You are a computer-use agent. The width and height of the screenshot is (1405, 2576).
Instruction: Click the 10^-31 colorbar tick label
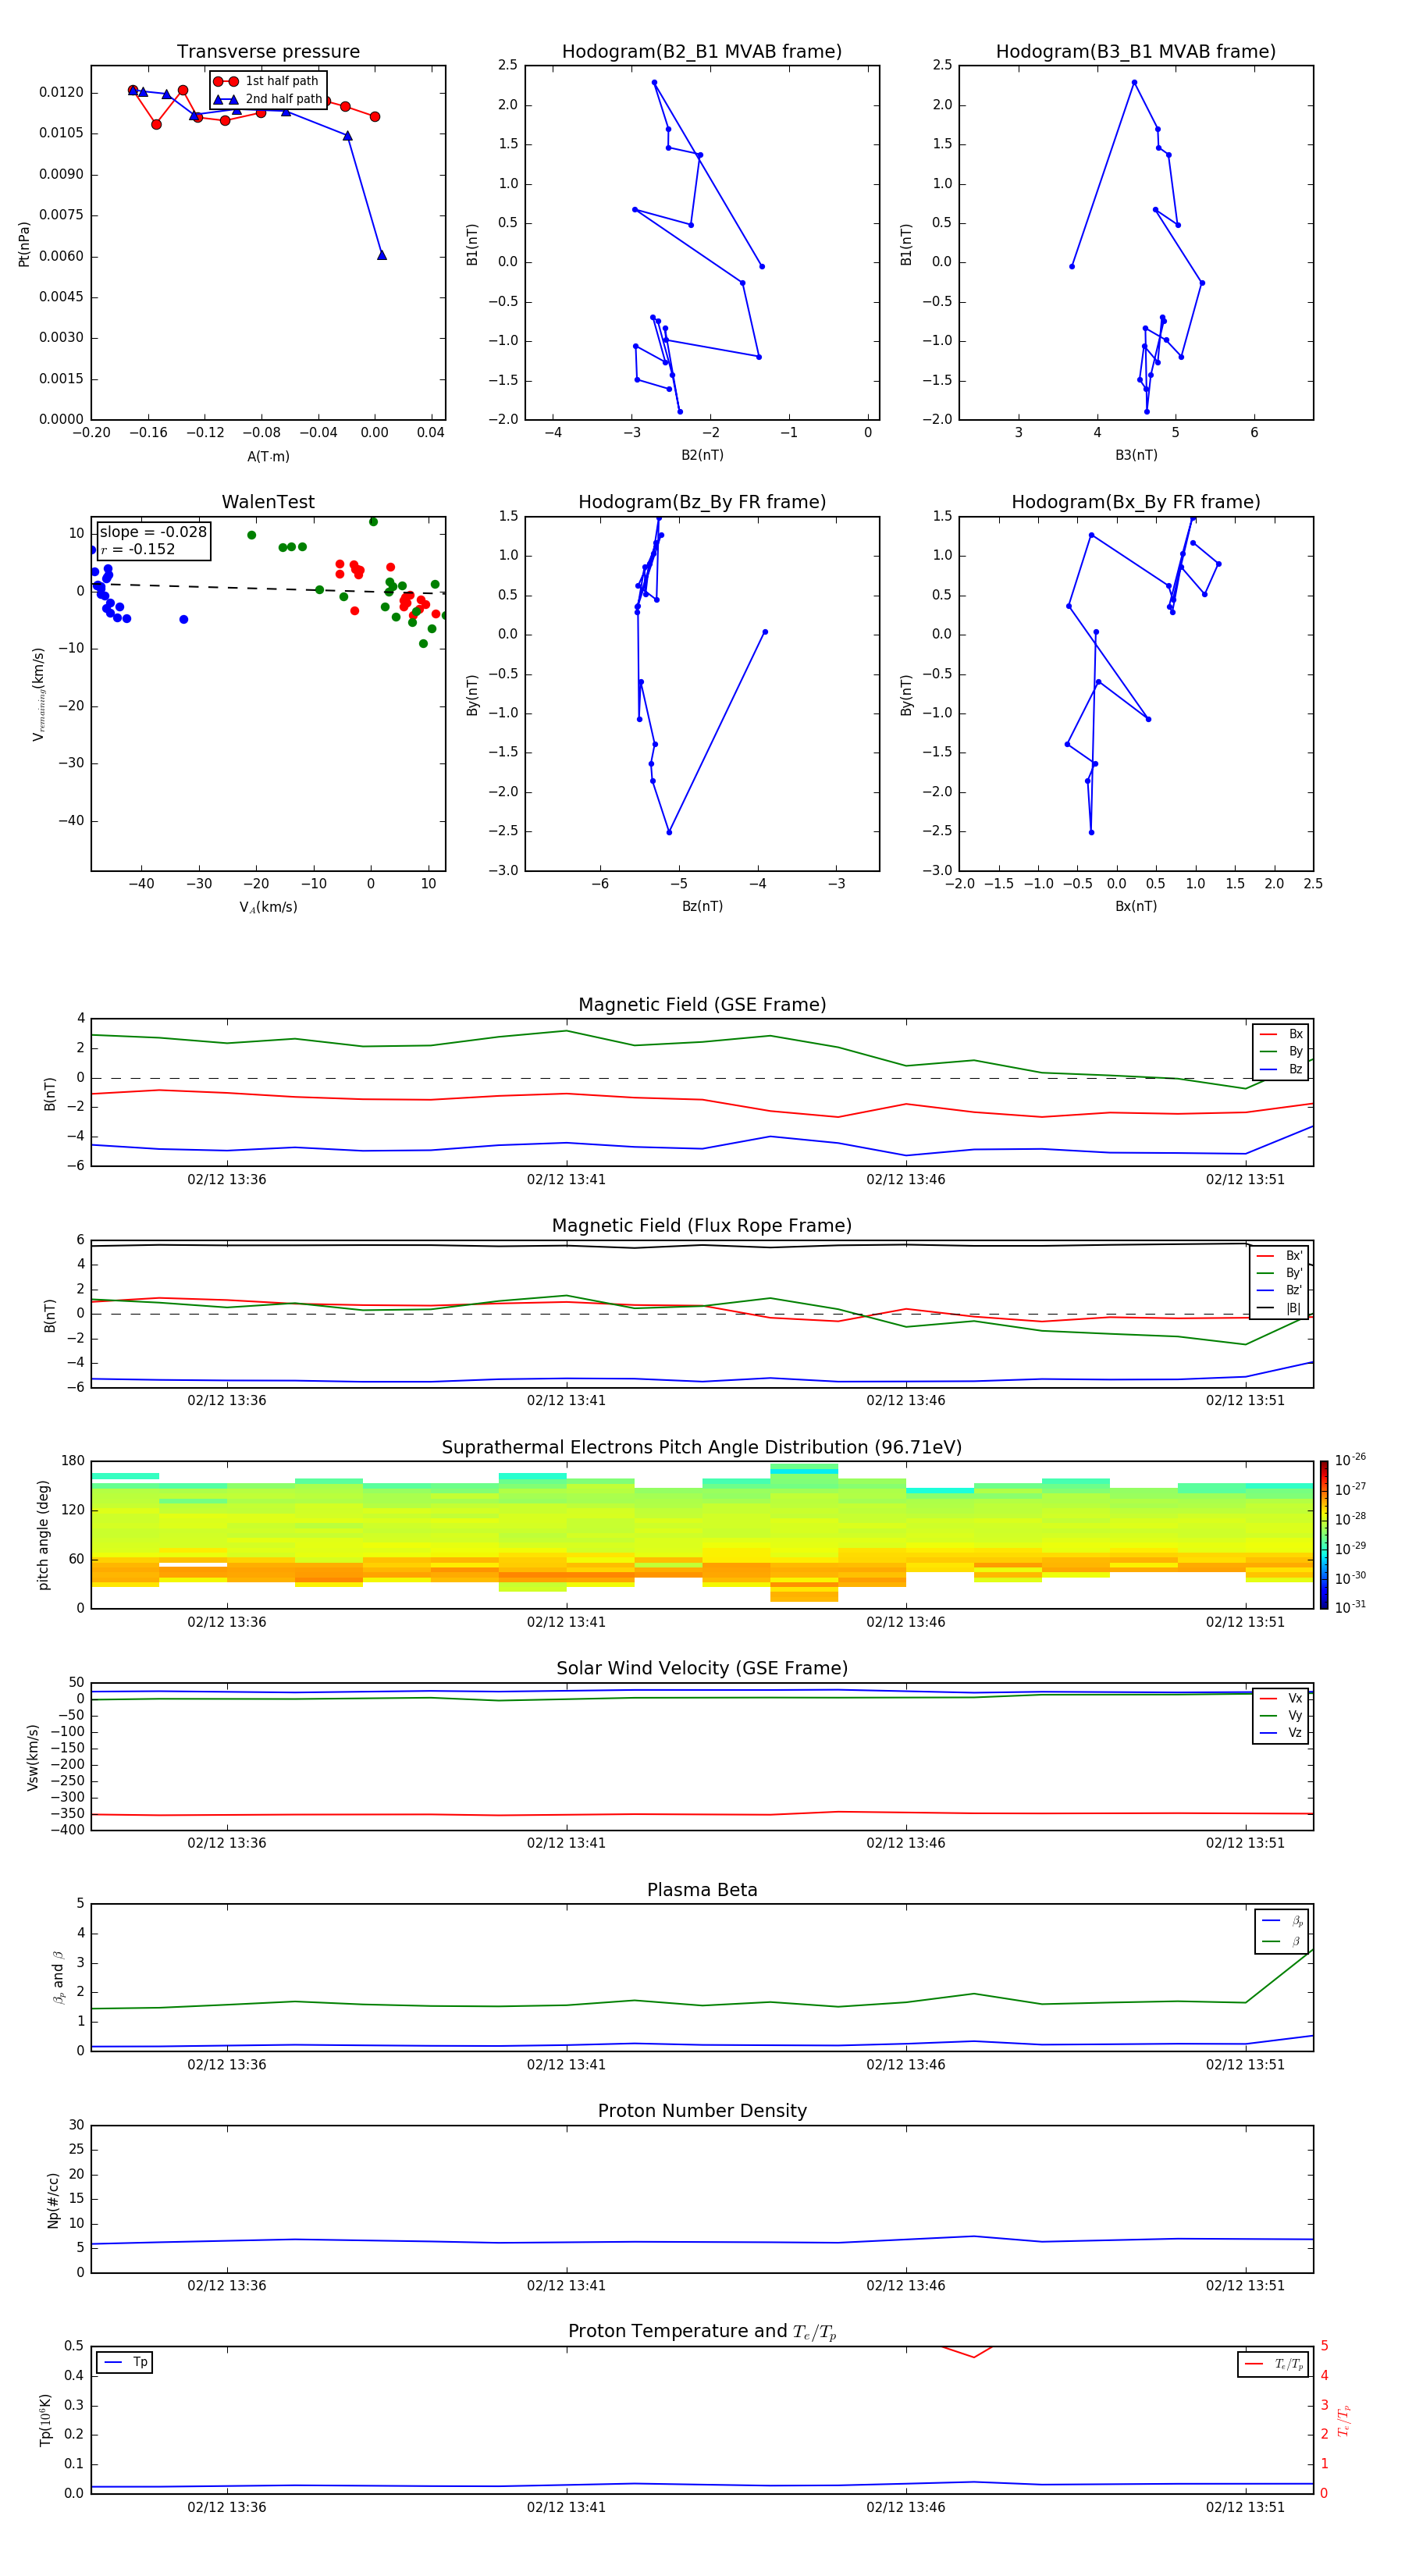tap(1349, 1607)
